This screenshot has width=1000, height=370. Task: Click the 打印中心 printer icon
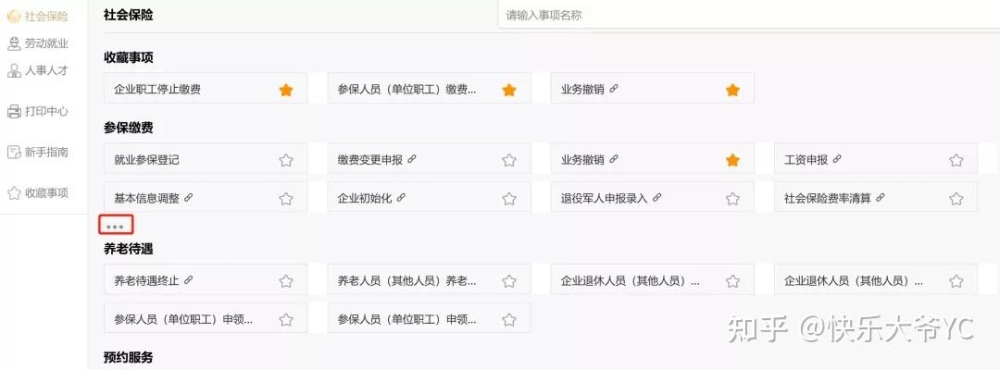tap(14, 112)
